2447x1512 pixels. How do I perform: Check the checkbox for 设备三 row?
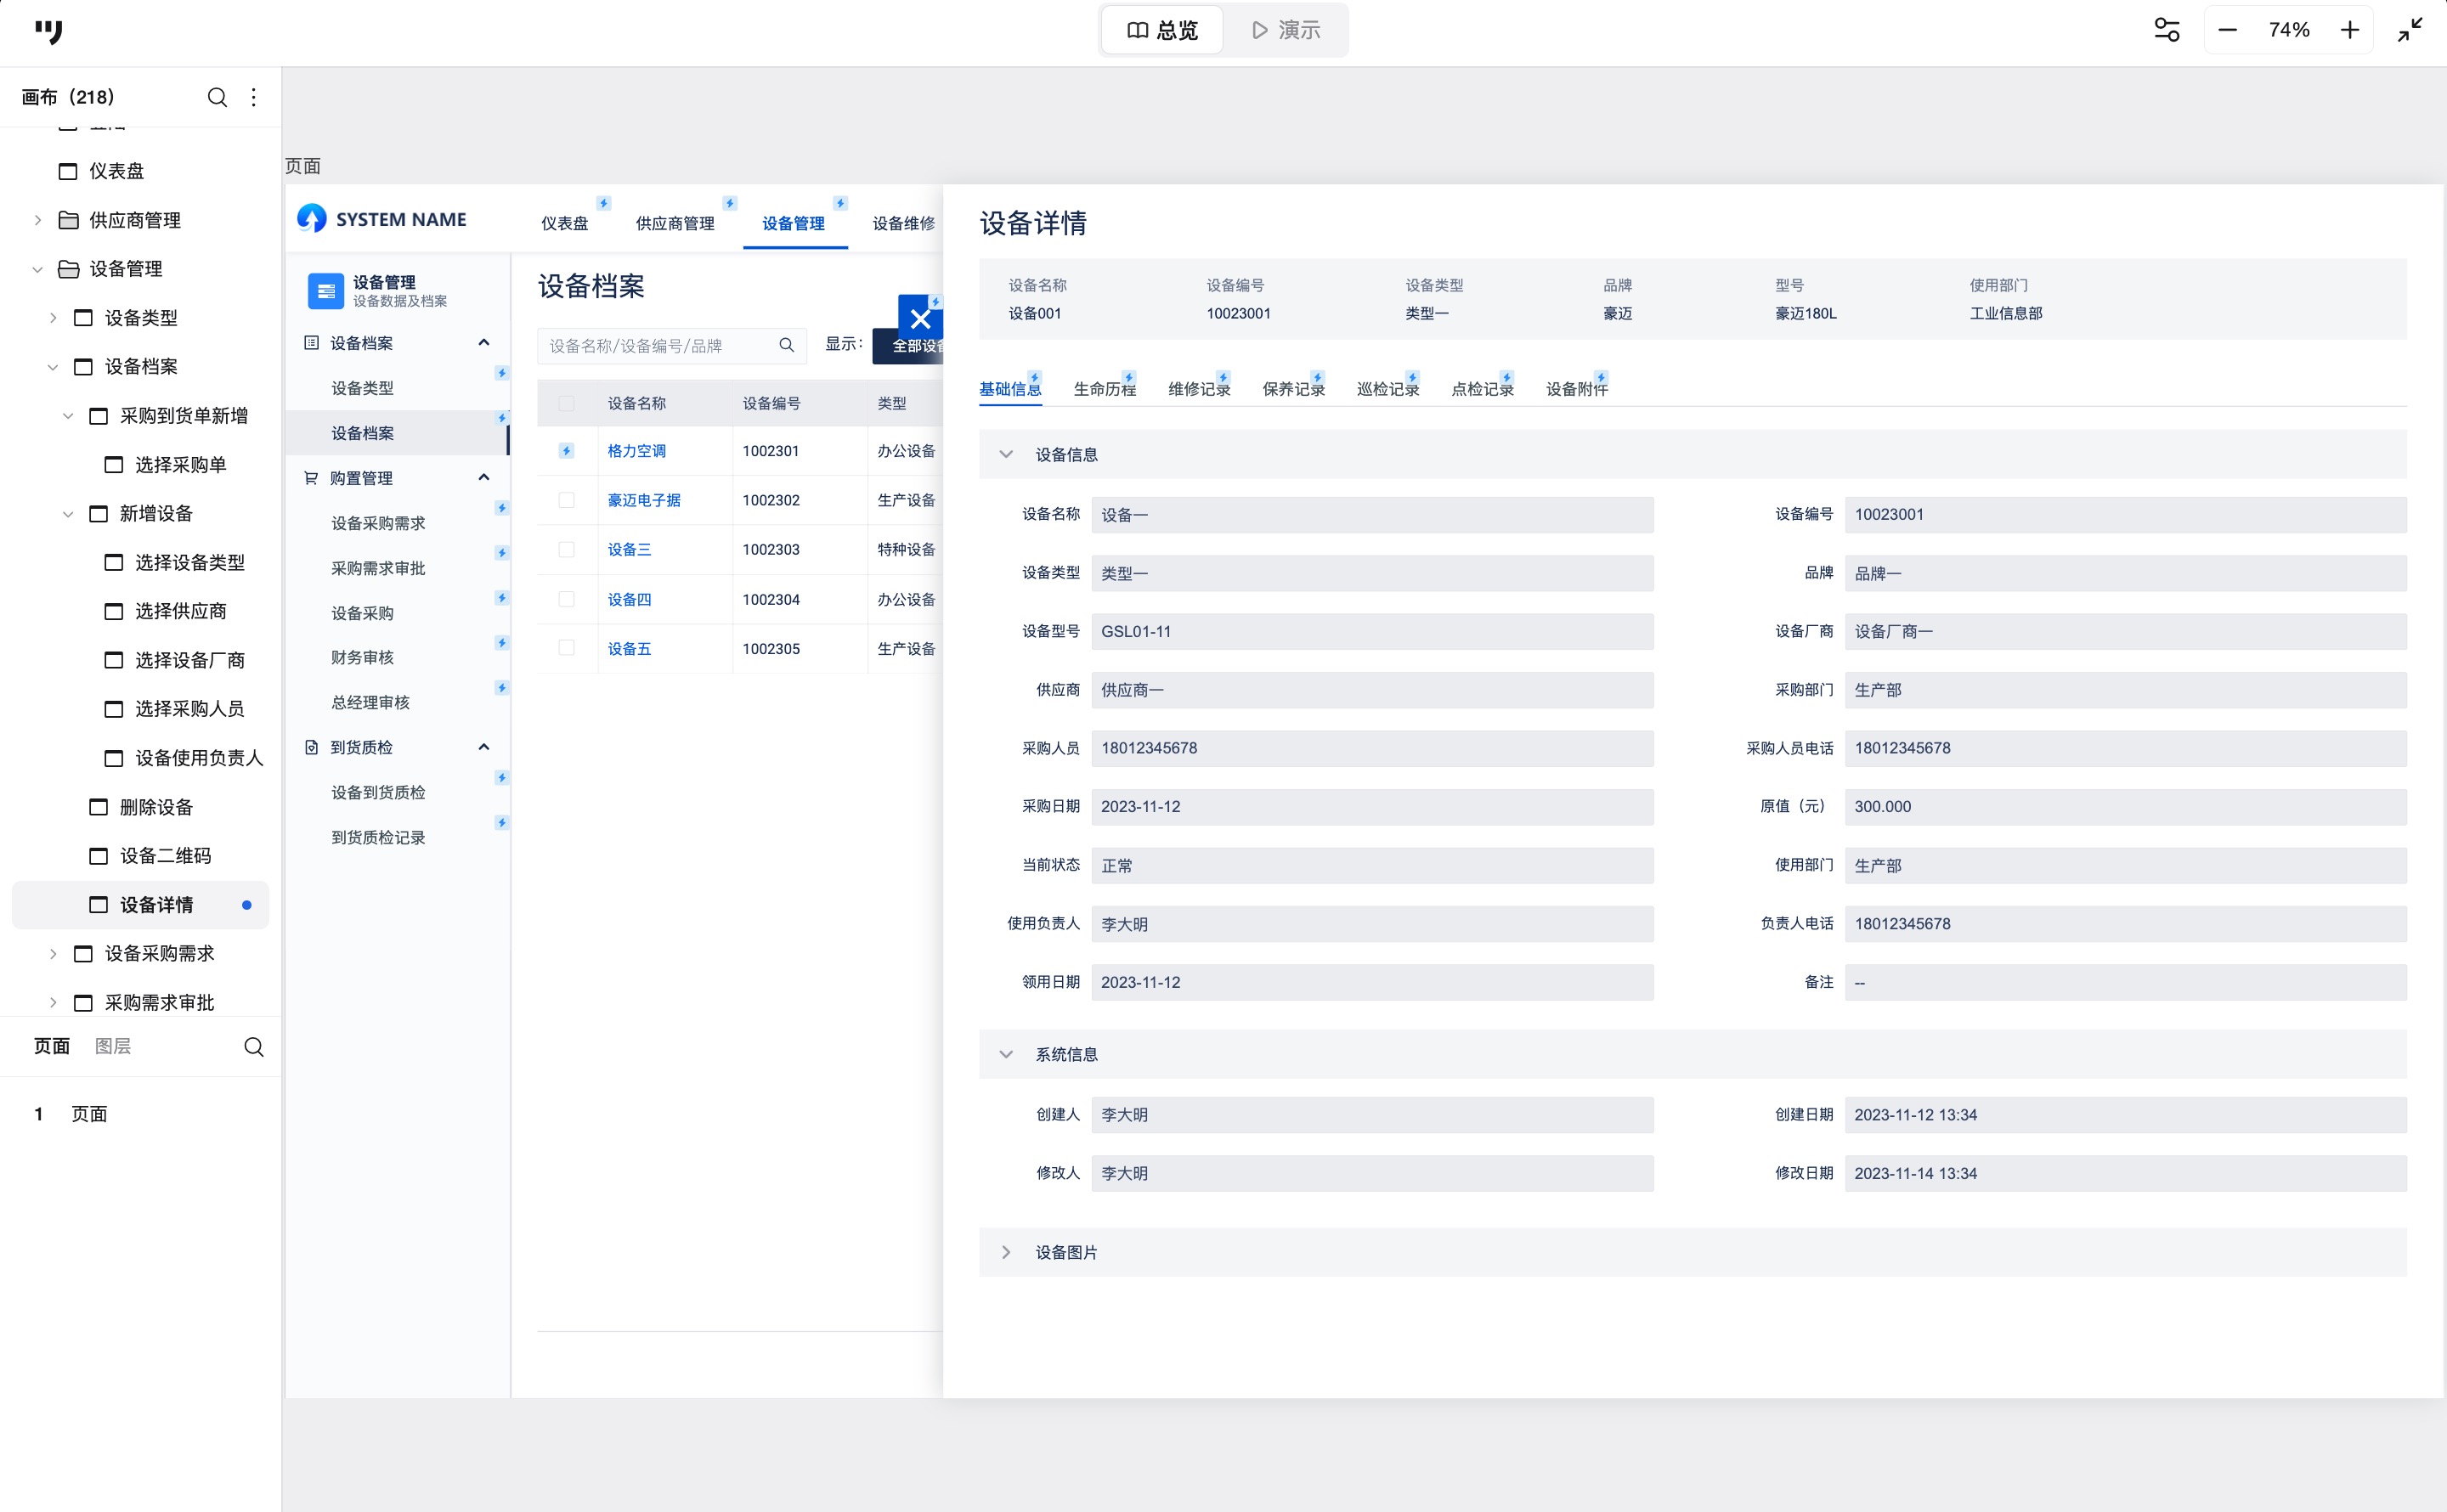(x=567, y=550)
